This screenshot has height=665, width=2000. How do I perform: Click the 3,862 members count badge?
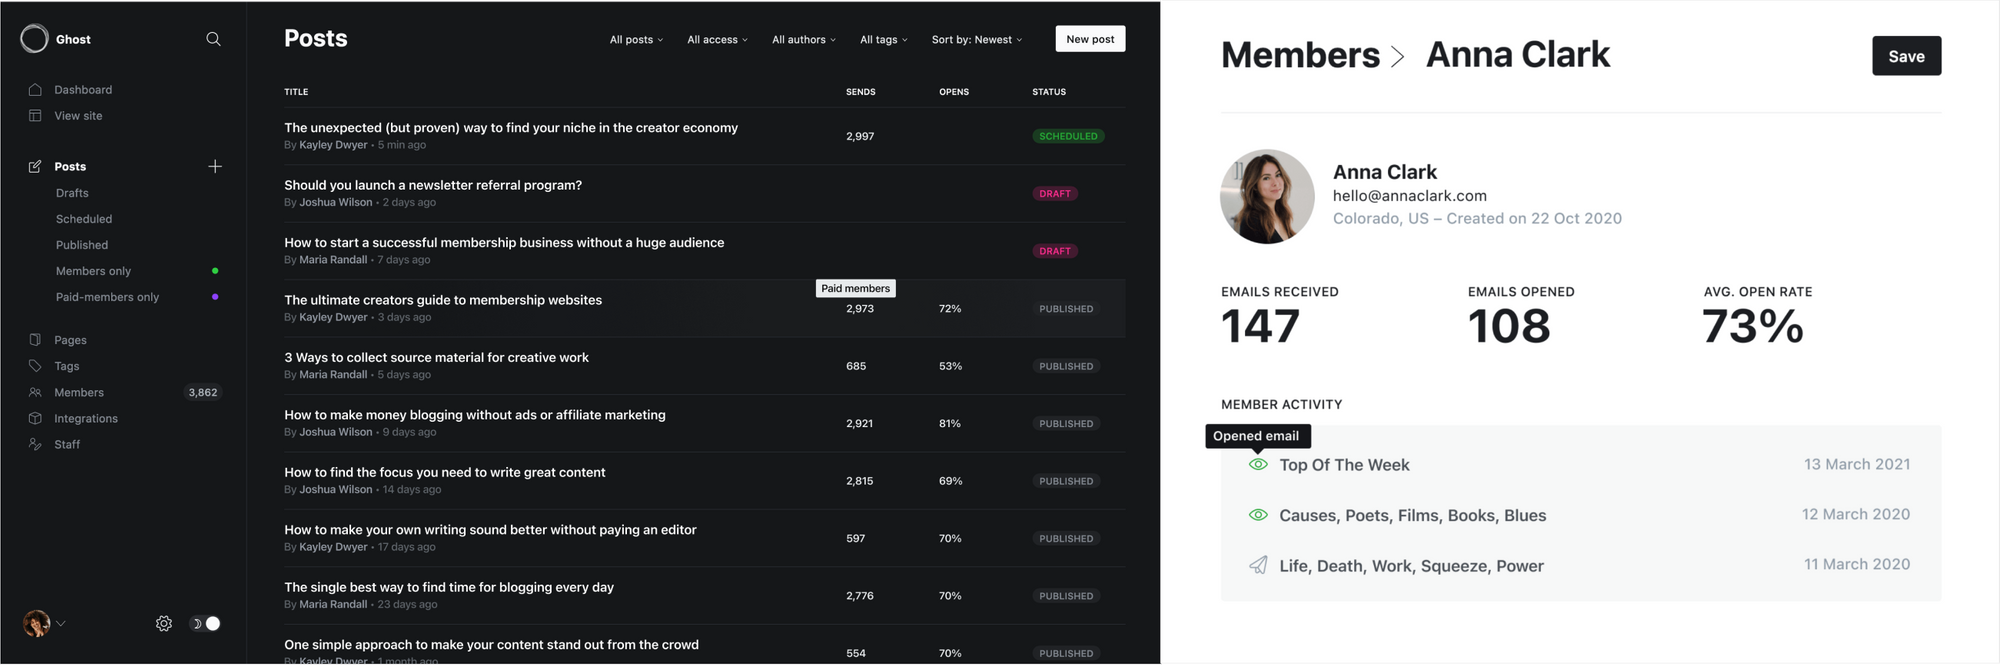pos(203,393)
